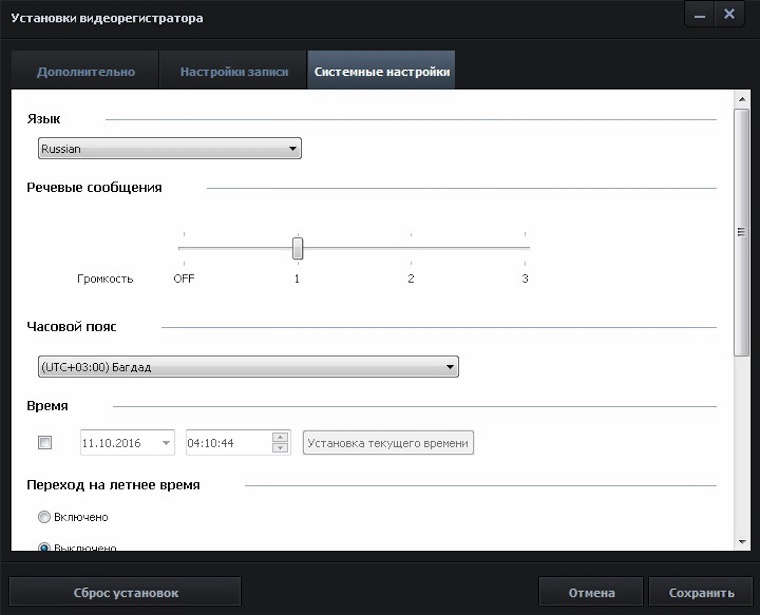Image resolution: width=760 pixels, height=615 pixels.
Task: Open the 'Настройки записи' tab
Action: 234,72
